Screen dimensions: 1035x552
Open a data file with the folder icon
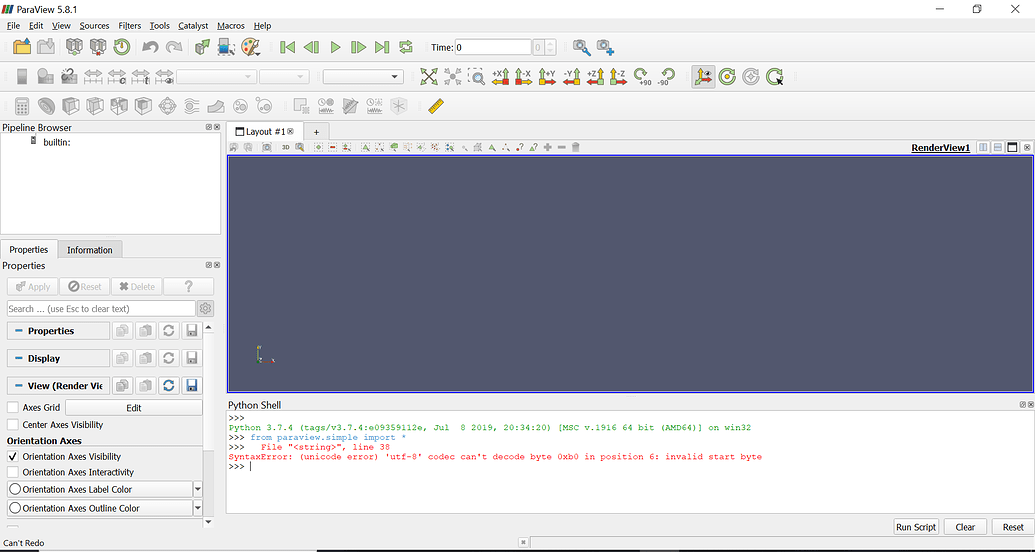22,47
